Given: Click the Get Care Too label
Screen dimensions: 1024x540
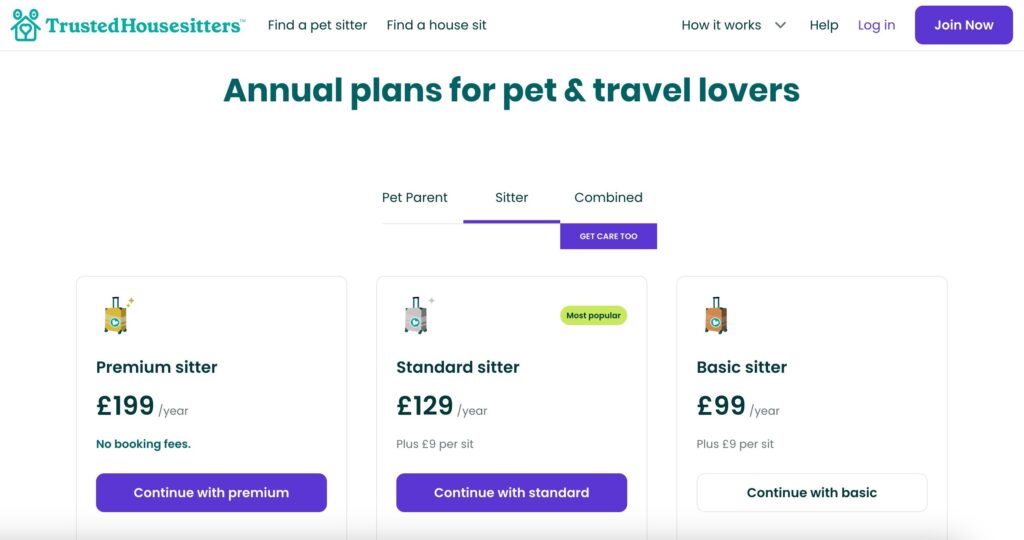Looking at the screenshot, I should point(608,236).
